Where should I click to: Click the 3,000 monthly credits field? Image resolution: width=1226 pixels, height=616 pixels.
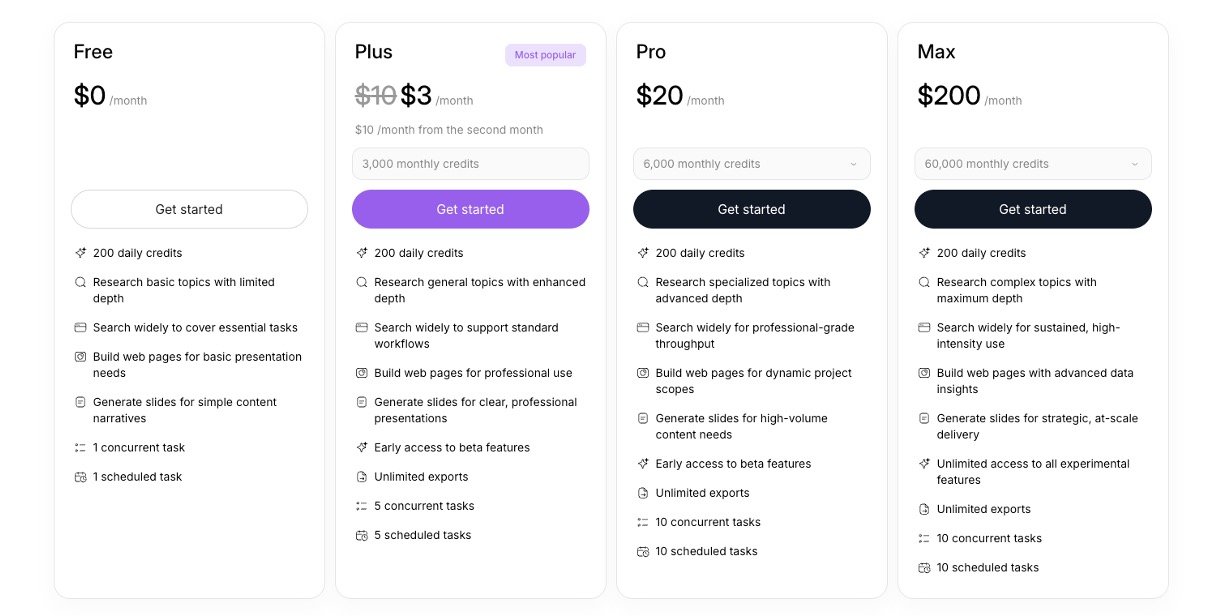pyautogui.click(x=470, y=164)
